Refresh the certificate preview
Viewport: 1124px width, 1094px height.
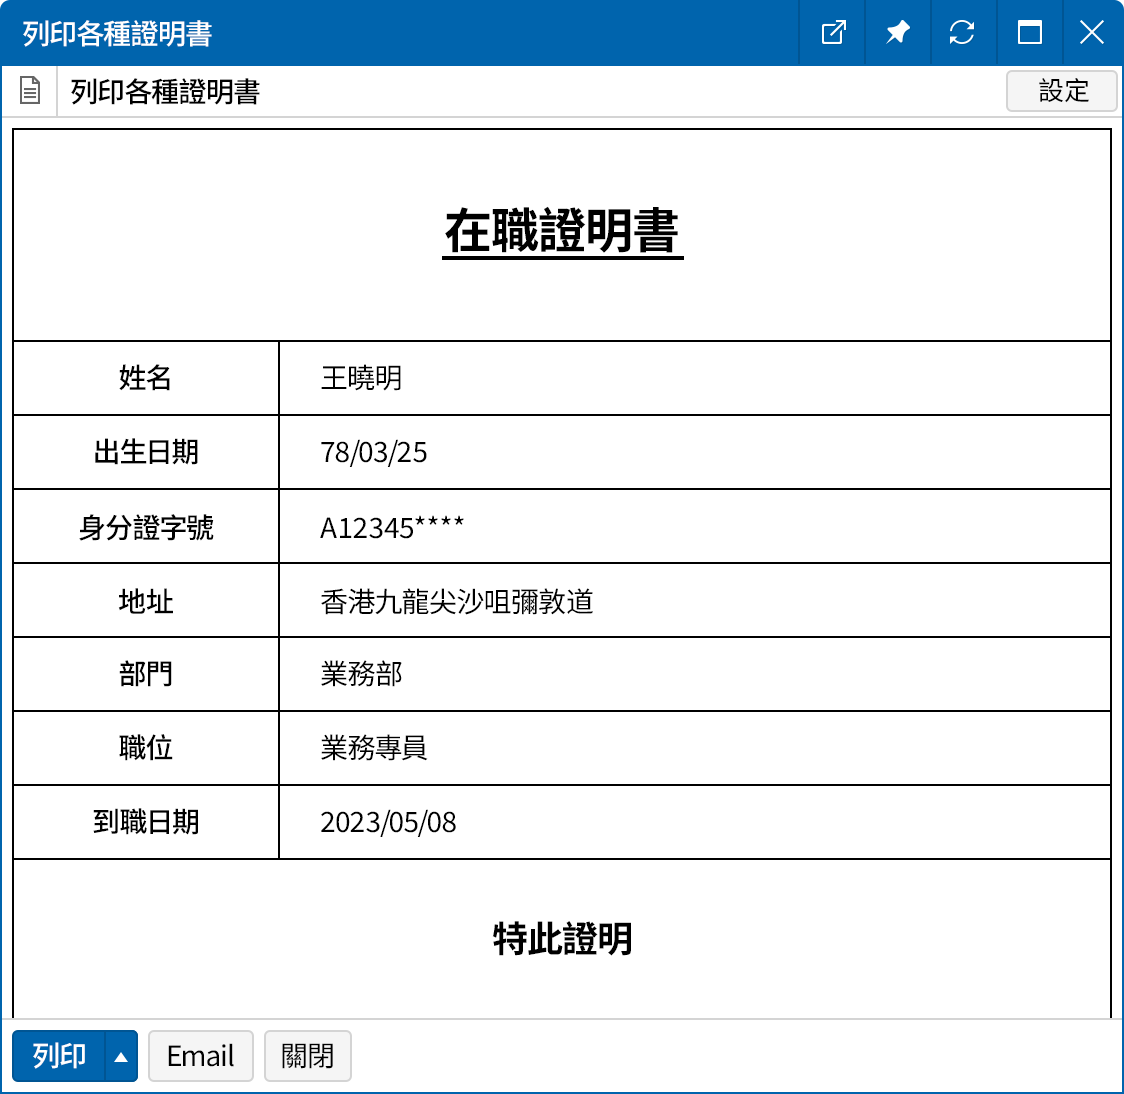pos(962,32)
